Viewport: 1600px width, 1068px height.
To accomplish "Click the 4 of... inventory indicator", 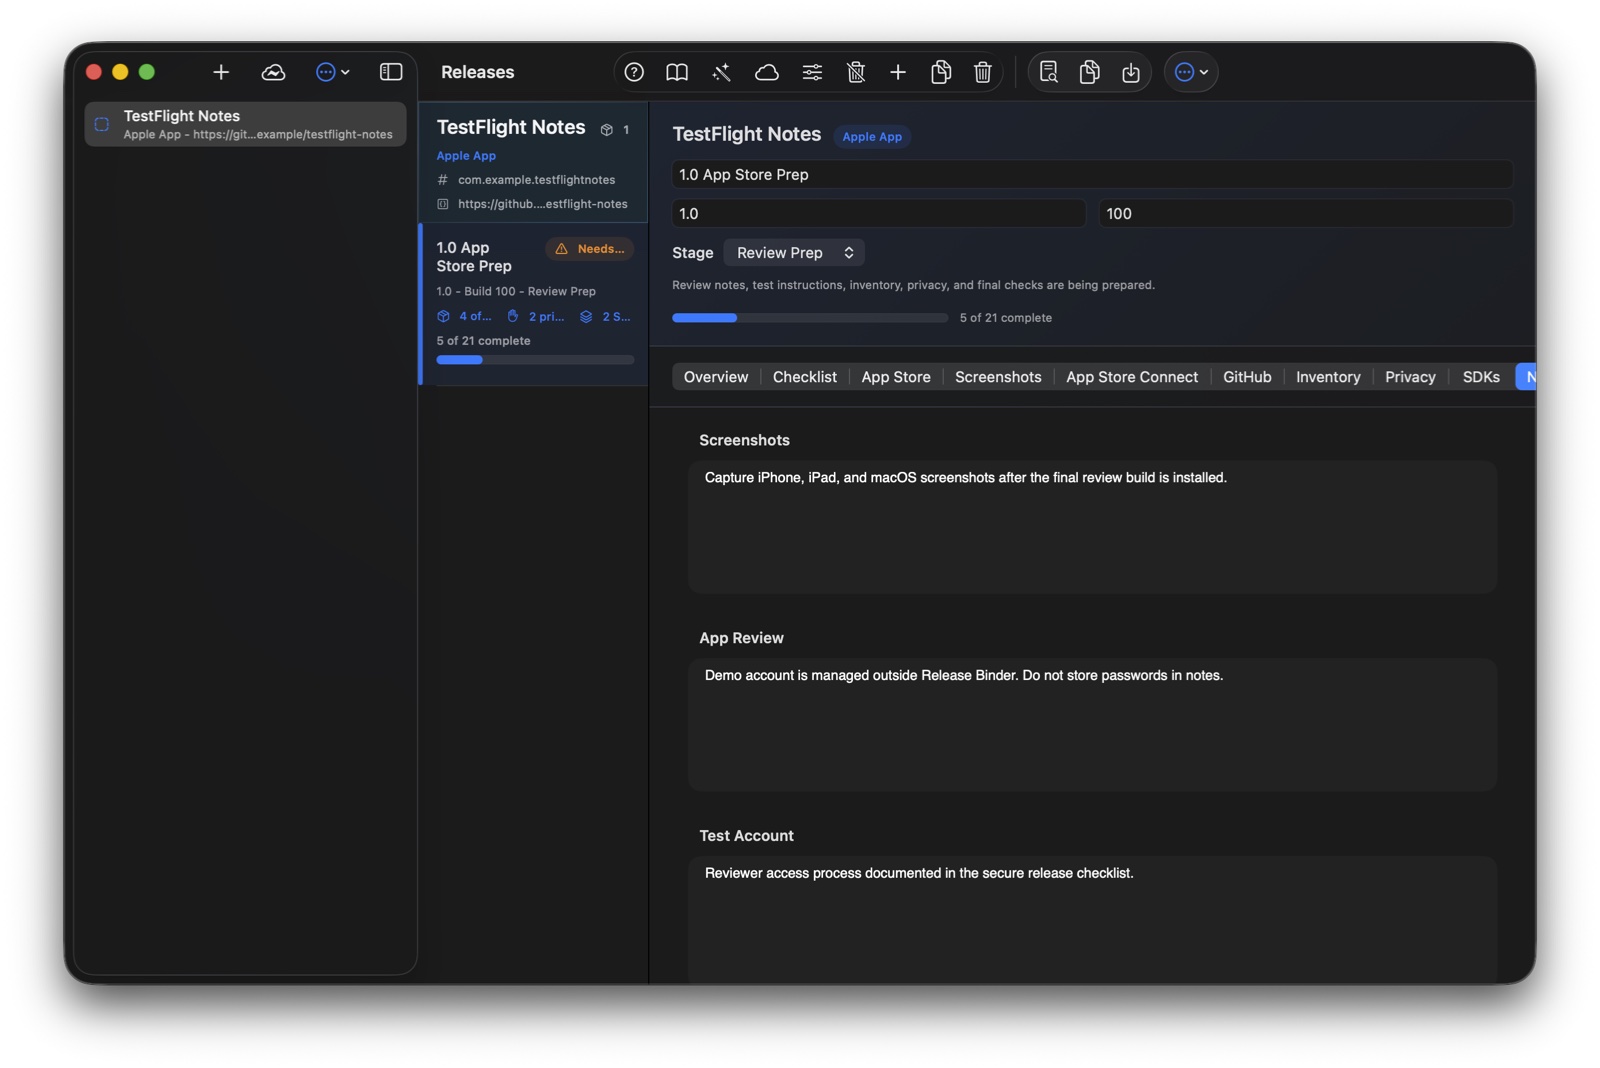I will (465, 316).
